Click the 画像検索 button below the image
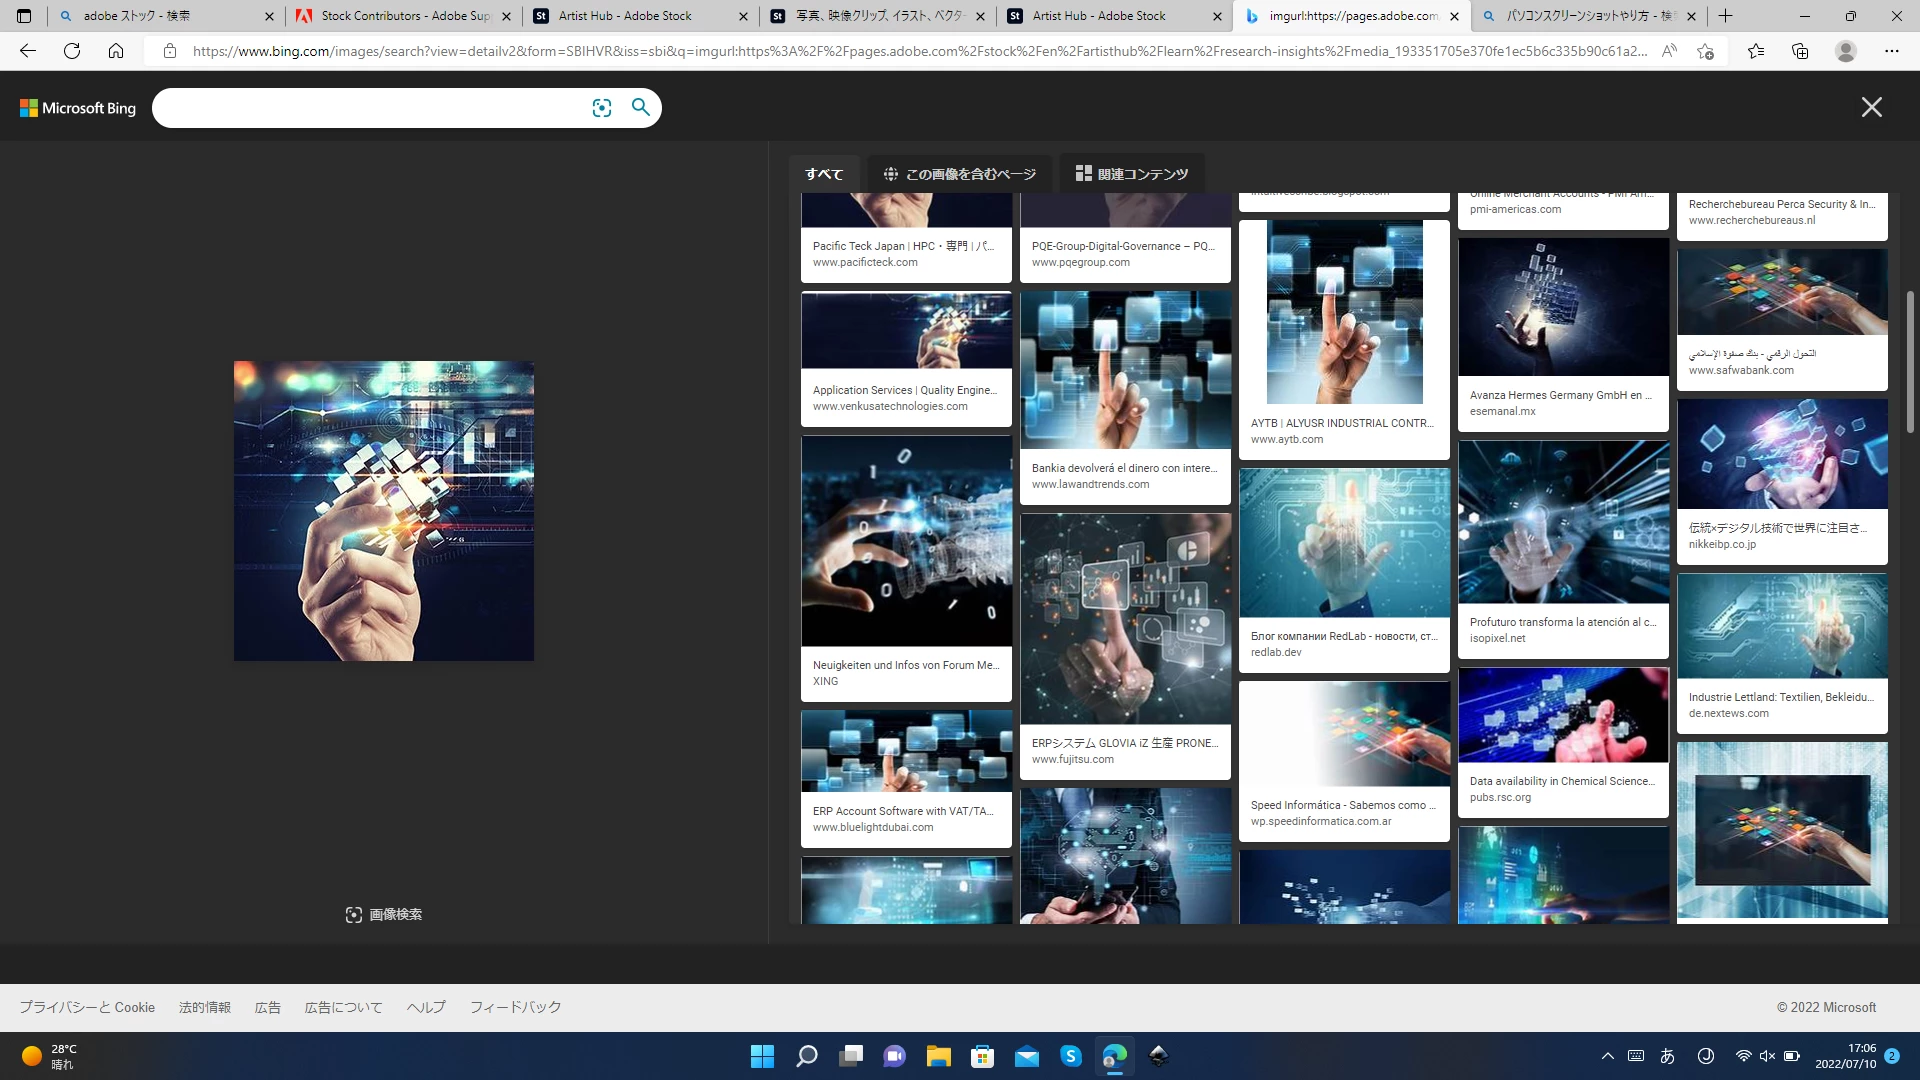This screenshot has height=1080, width=1920. (384, 914)
